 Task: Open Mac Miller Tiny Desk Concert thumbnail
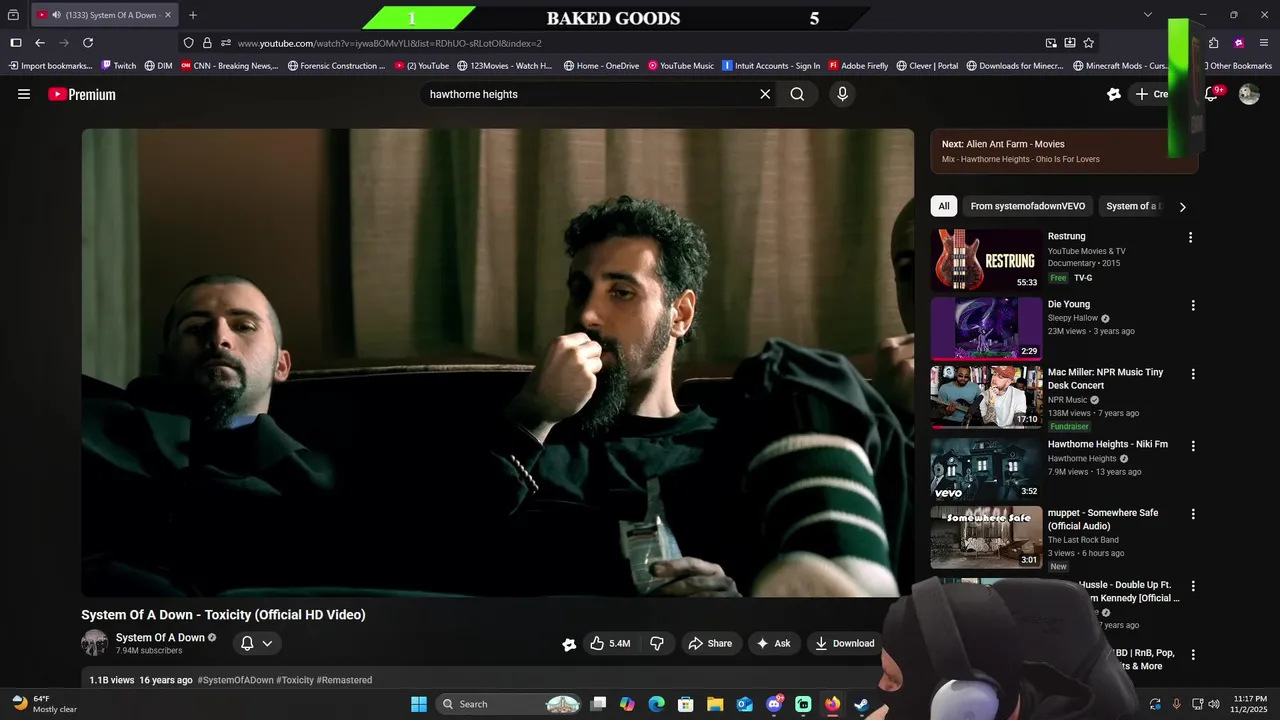click(987, 397)
